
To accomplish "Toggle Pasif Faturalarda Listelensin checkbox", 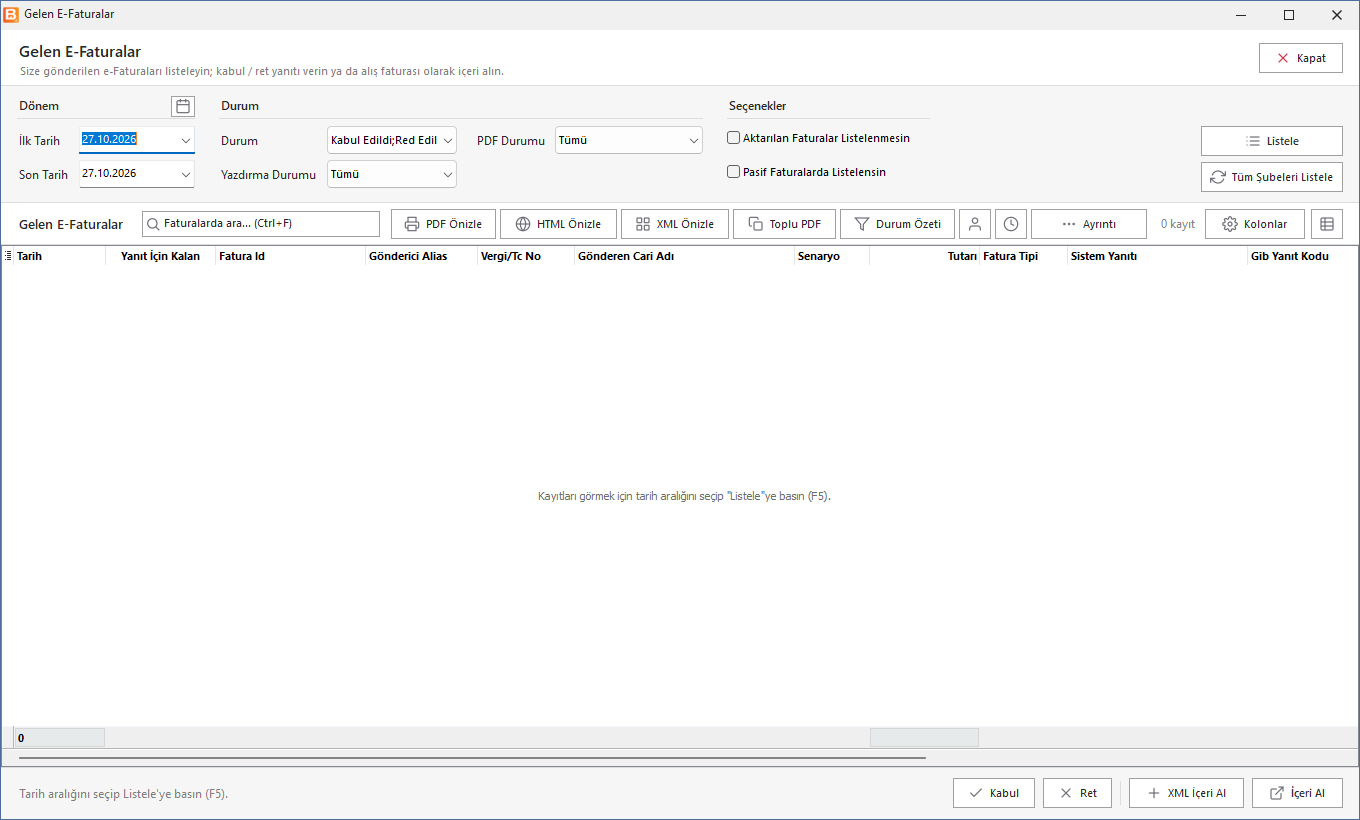I will coord(734,172).
